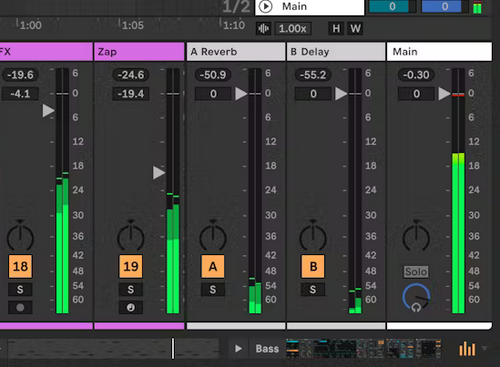Toggle track activator 18 on FX

[20, 266]
